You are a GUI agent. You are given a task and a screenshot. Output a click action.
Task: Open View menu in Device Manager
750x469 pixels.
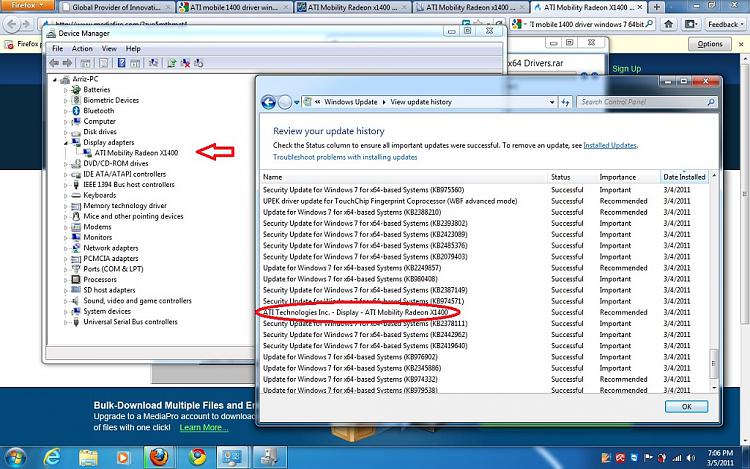click(x=109, y=49)
